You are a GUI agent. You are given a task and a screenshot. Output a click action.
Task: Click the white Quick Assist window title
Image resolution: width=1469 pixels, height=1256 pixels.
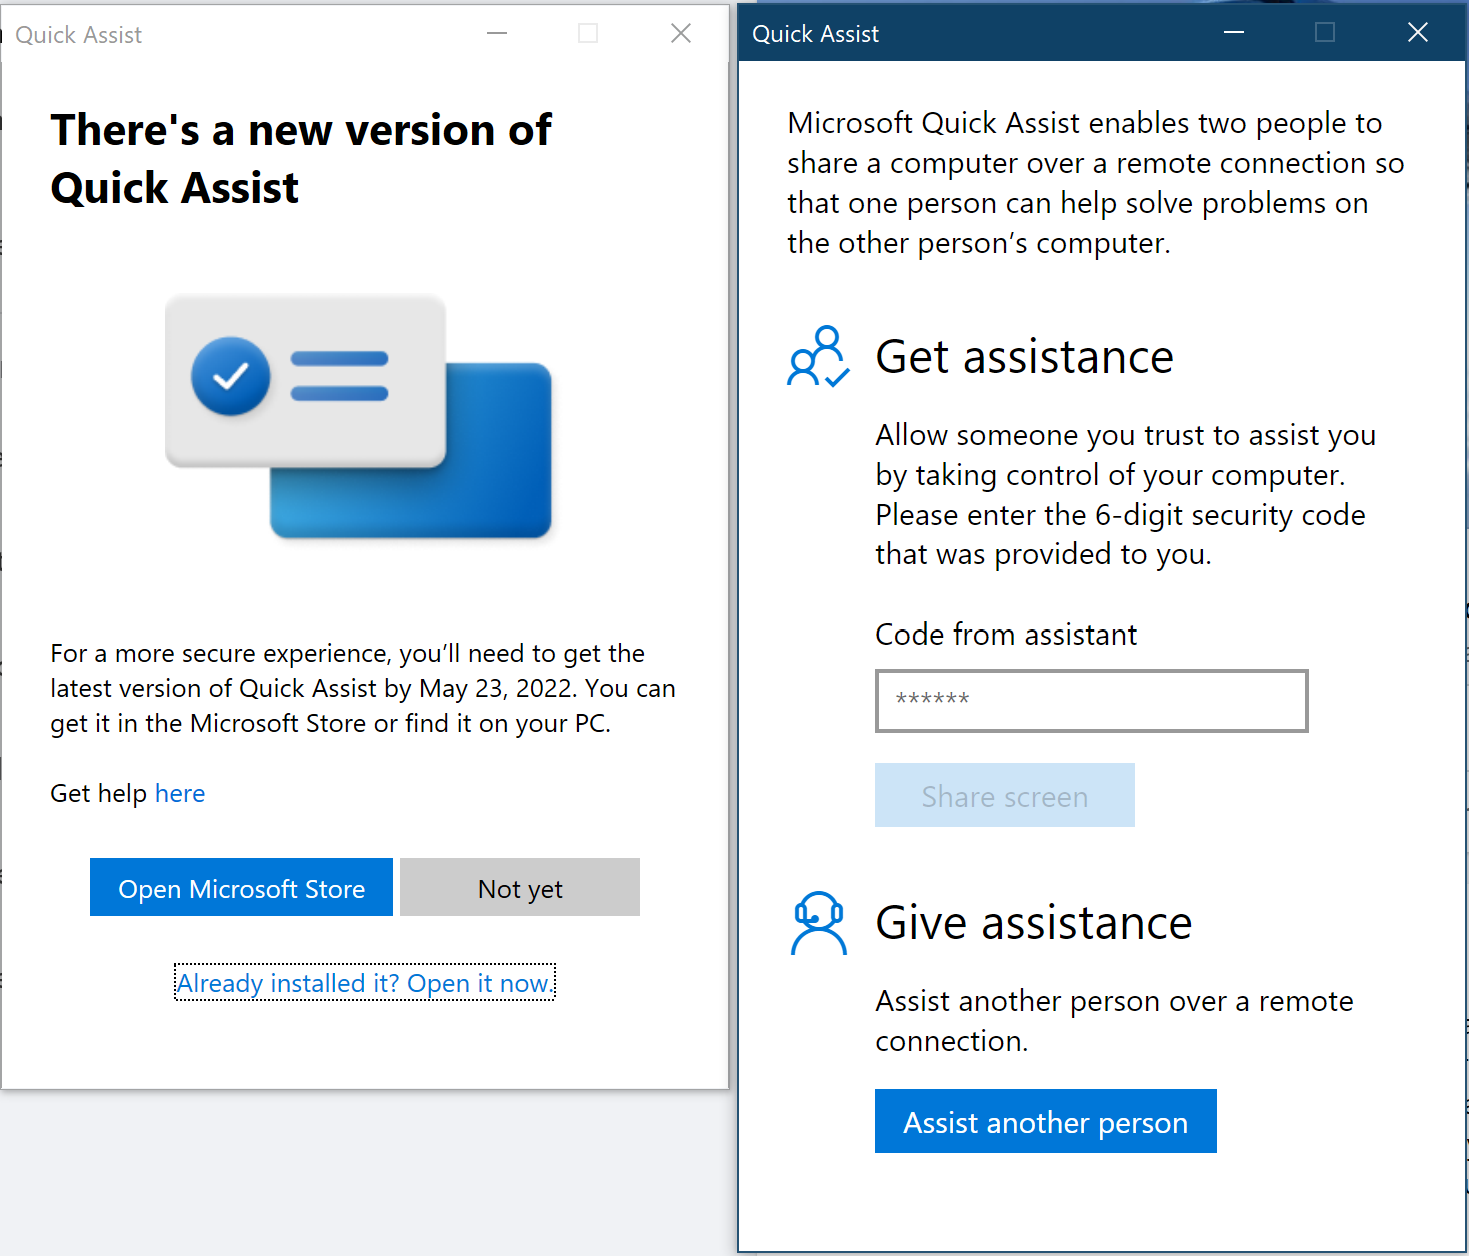coord(79,35)
